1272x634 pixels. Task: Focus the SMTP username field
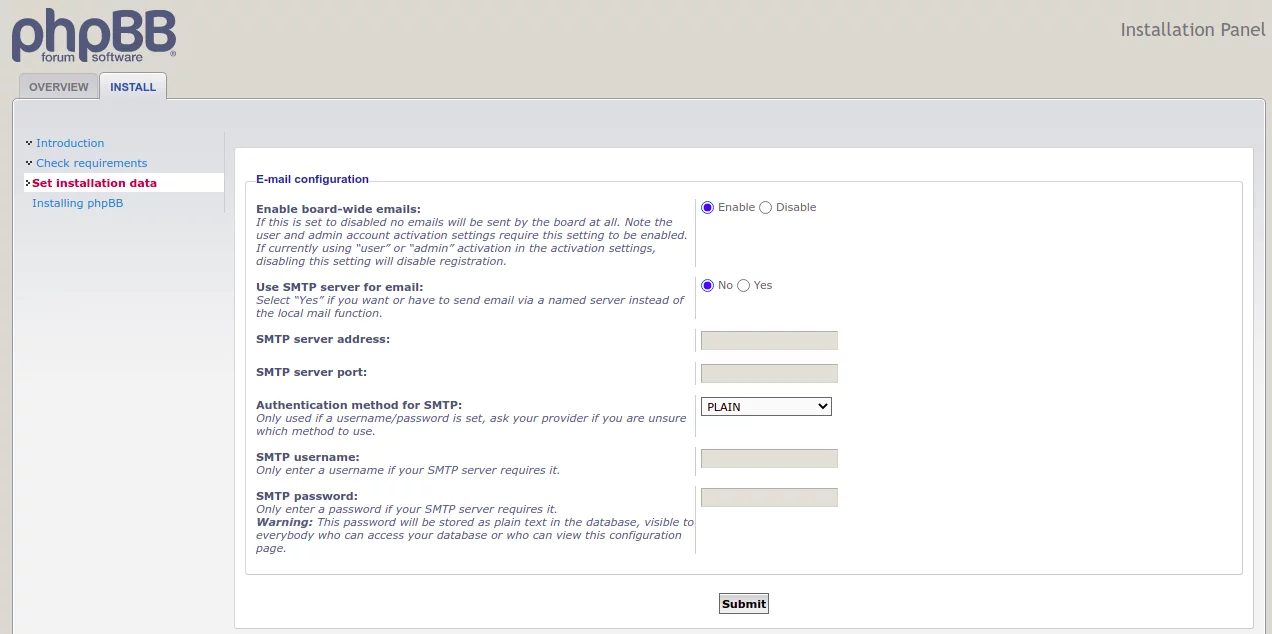769,458
